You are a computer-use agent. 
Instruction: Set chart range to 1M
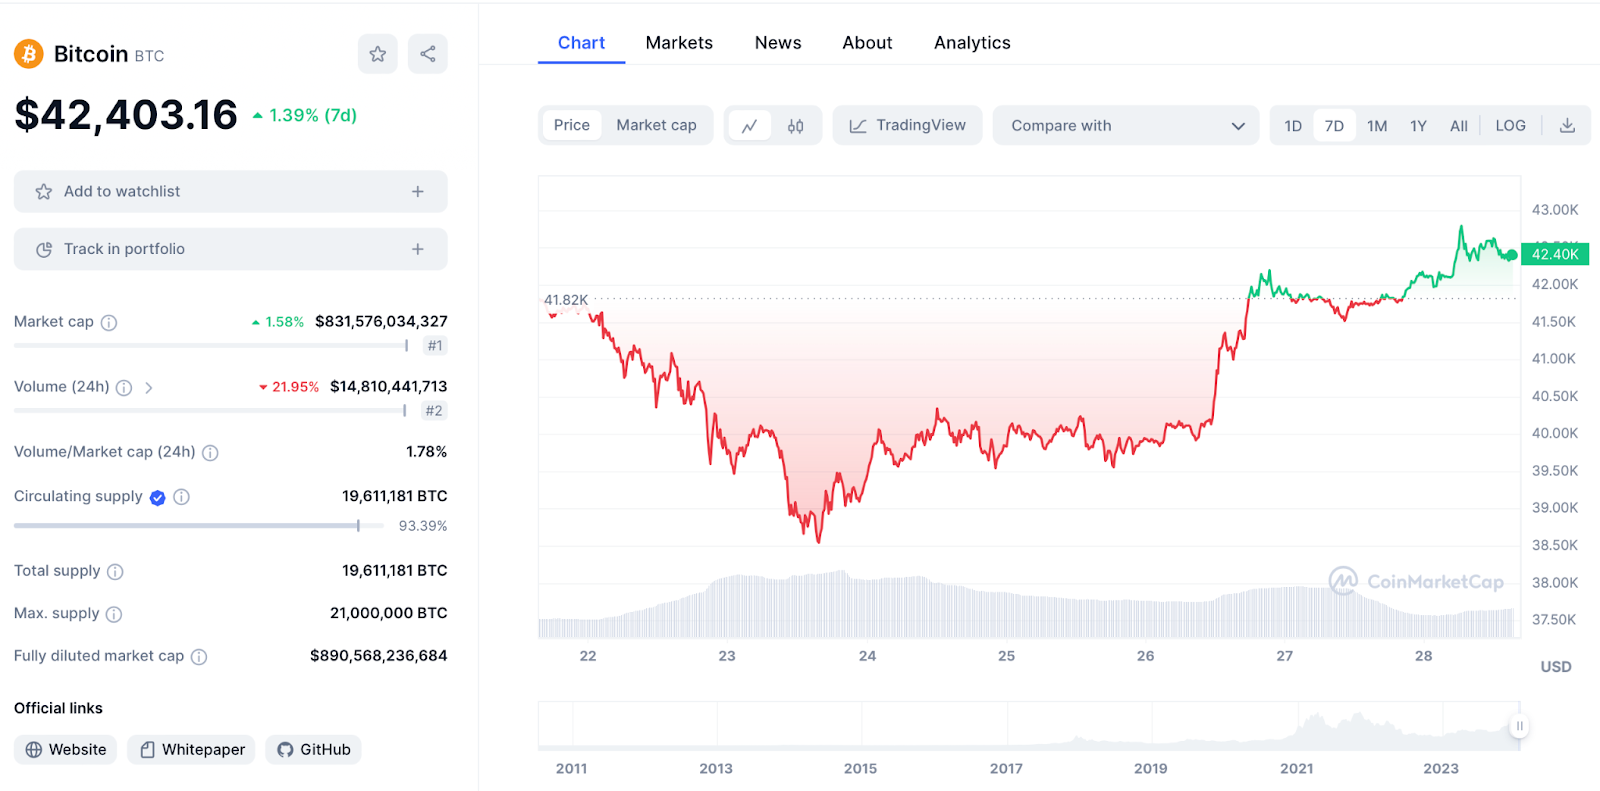pos(1377,126)
